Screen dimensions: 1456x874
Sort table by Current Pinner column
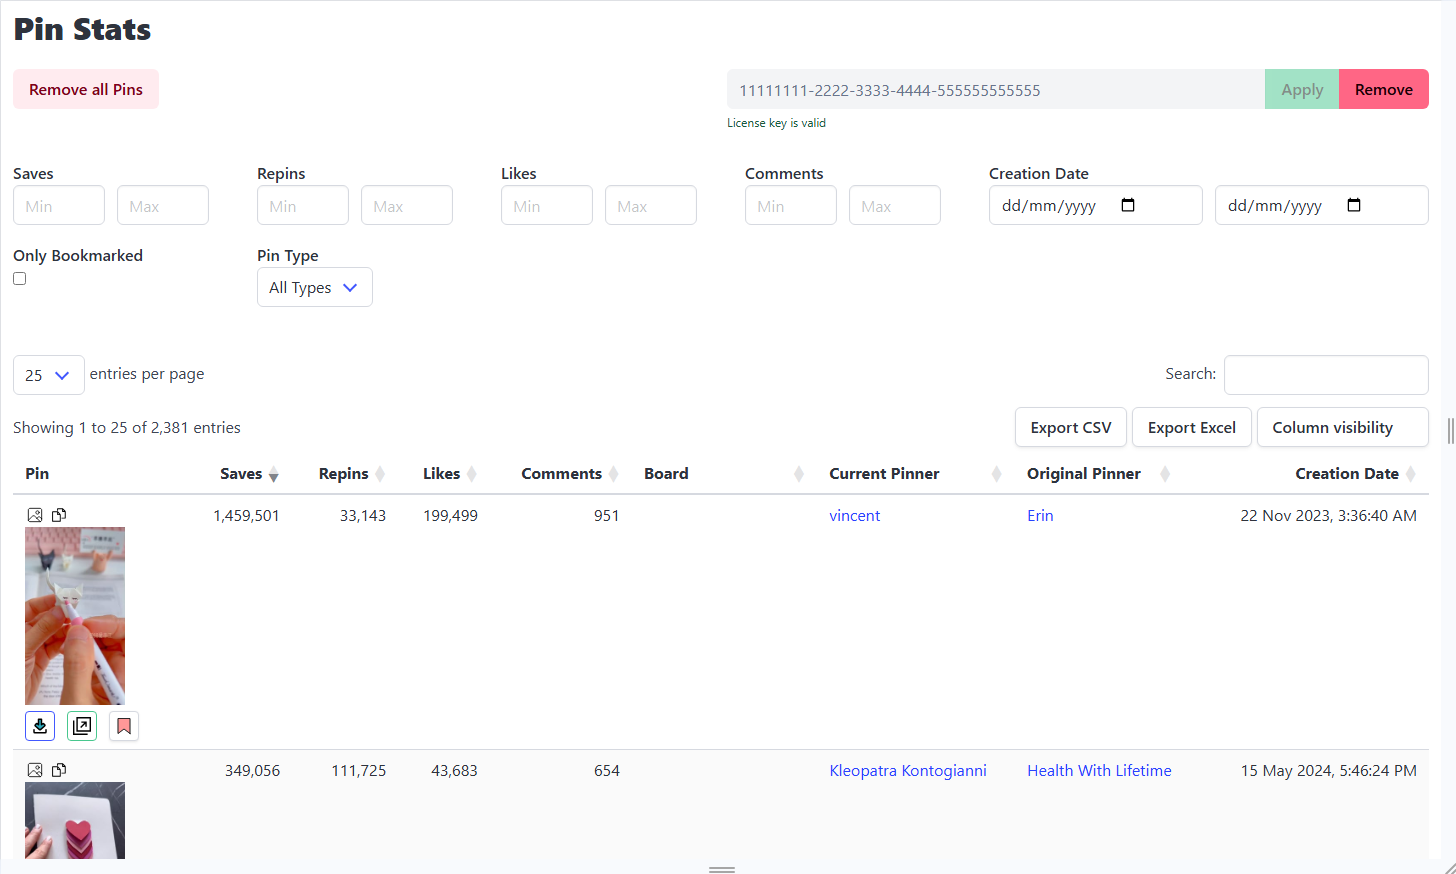coord(915,474)
